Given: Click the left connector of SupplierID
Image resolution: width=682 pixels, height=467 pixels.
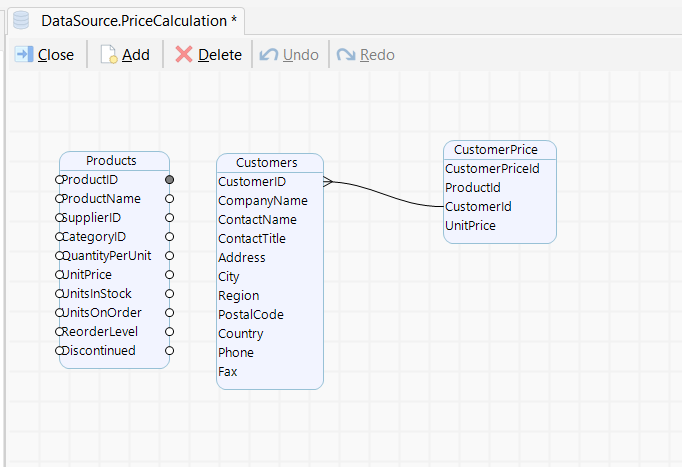Looking at the screenshot, I should tap(60, 217).
